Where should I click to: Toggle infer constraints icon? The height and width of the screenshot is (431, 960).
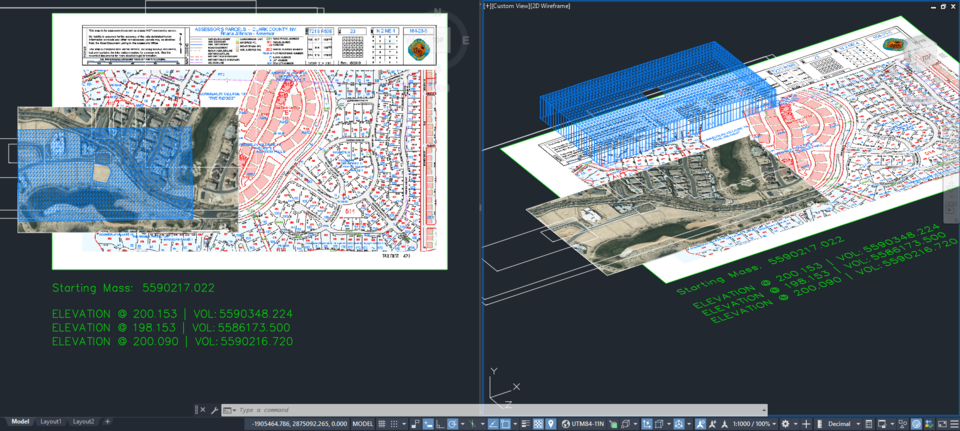415,424
